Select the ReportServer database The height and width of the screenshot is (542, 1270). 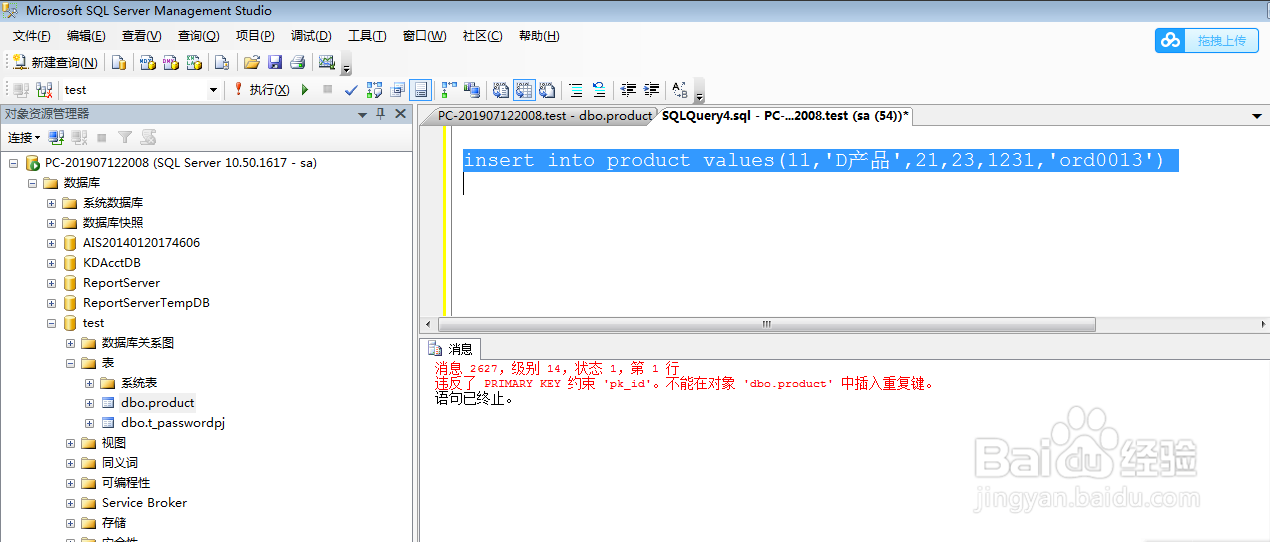point(121,283)
